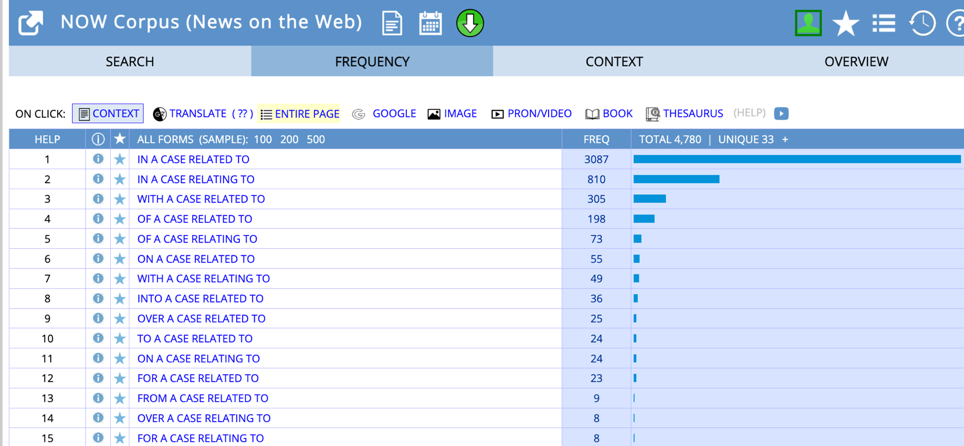Click the gray (HELP) link
This screenshot has width=964, height=446.
pyautogui.click(x=749, y=113)
